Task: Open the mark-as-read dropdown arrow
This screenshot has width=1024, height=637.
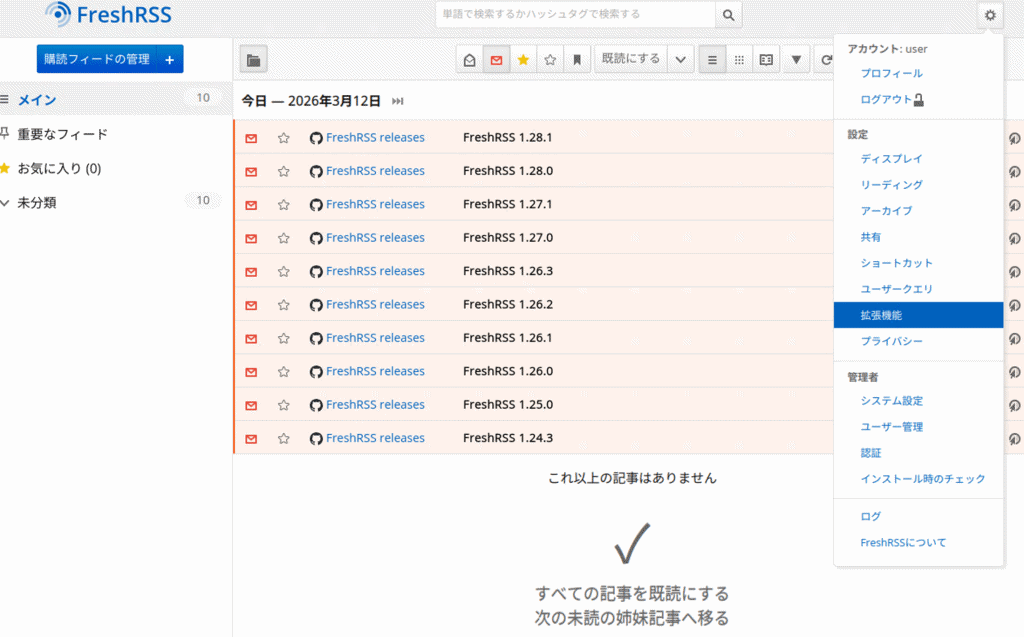Action: click(x=681, y=60)
